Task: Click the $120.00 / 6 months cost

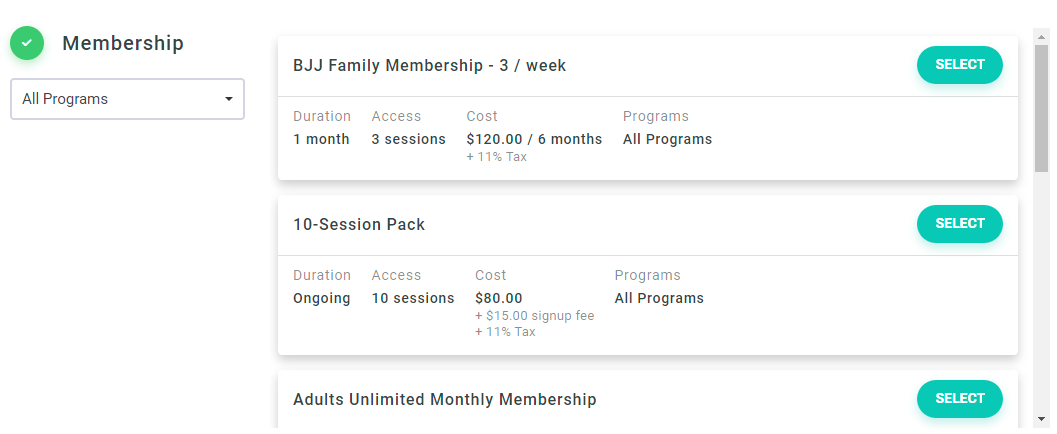Action: (x=534, y=139)
